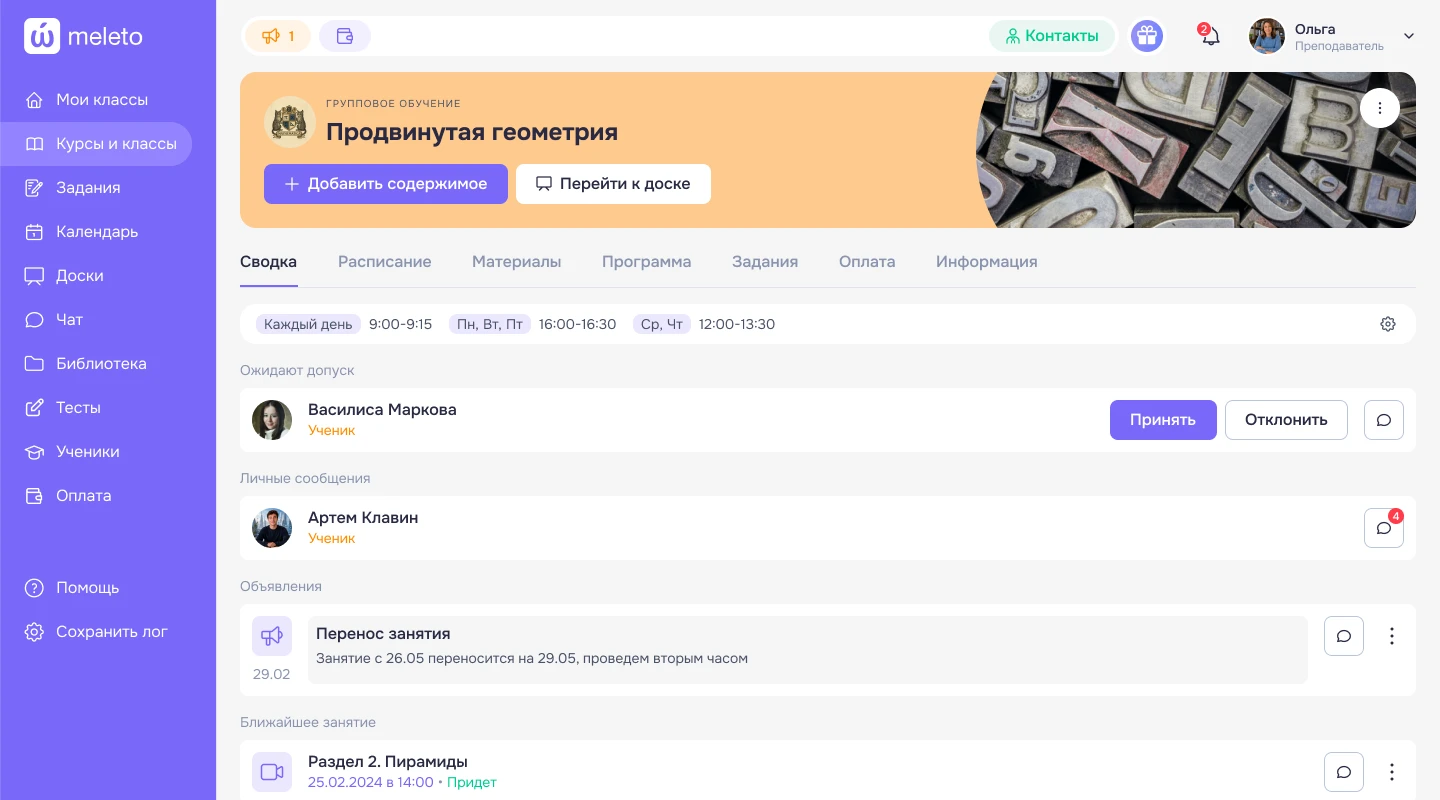Viewport: 1440px width, 800px height.
Task: Click the Сохранить лог gear icon
Action: pyautogui.click(x=34, y=632)
